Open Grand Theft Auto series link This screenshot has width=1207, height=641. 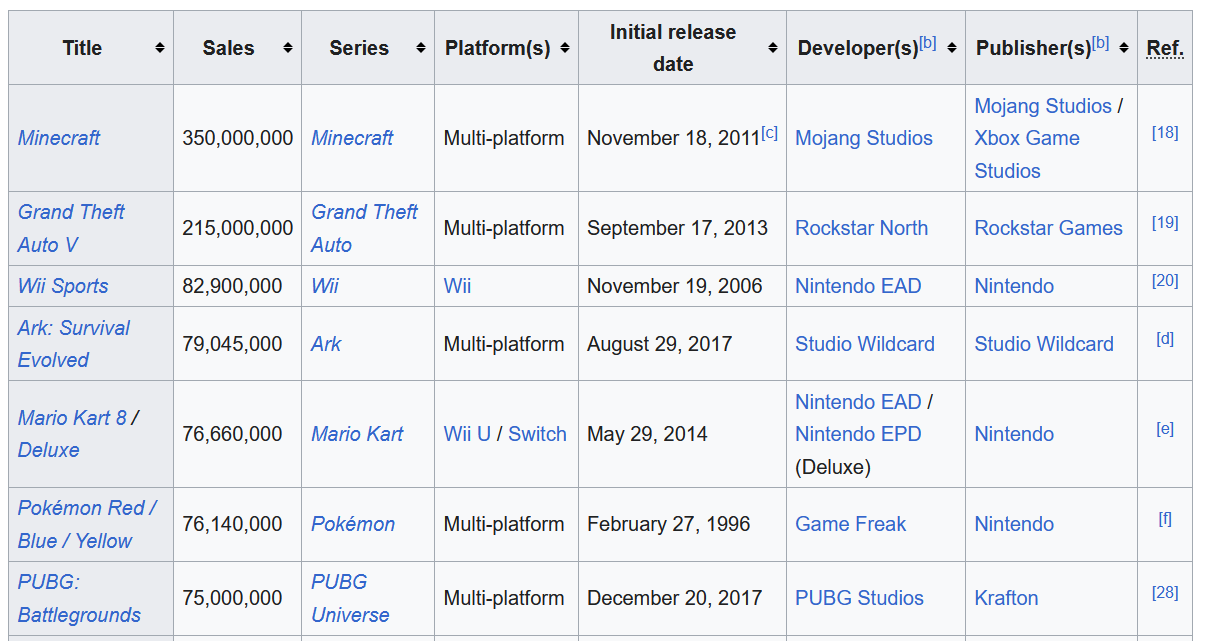pos(364,228)
